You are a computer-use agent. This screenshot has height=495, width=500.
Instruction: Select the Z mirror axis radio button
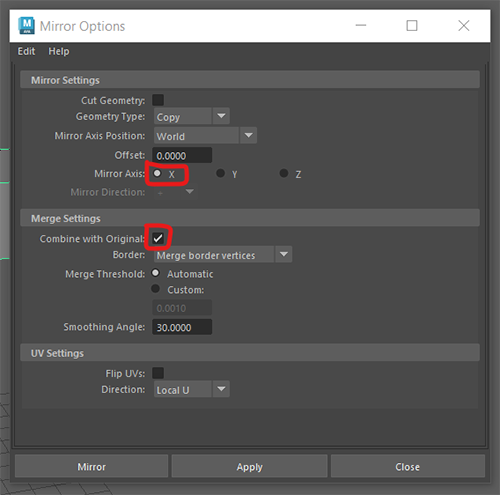point(284,173)
